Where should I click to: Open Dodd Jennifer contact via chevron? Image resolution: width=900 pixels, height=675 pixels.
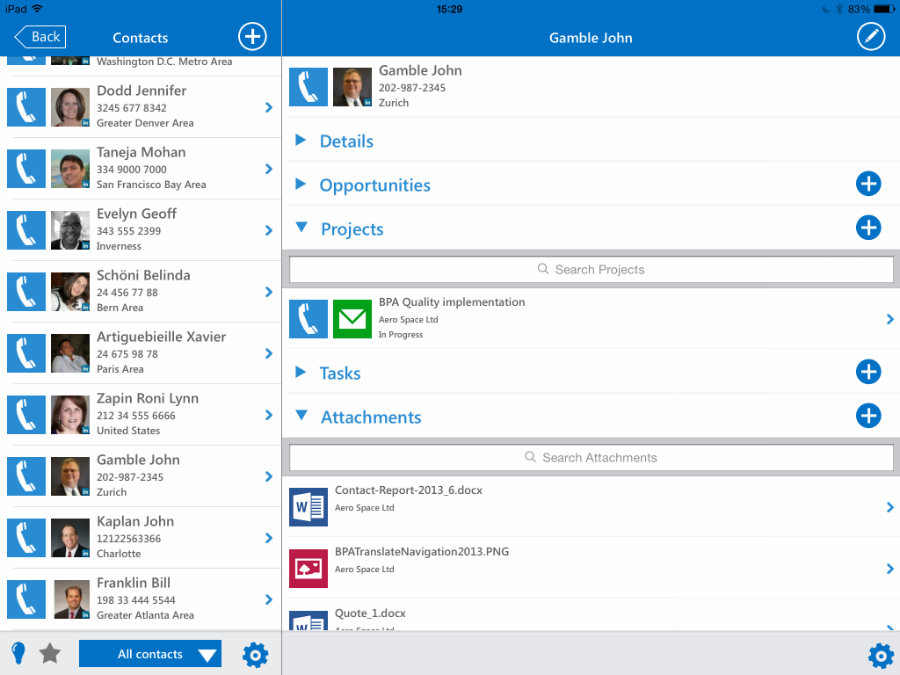tap(269, 107)
